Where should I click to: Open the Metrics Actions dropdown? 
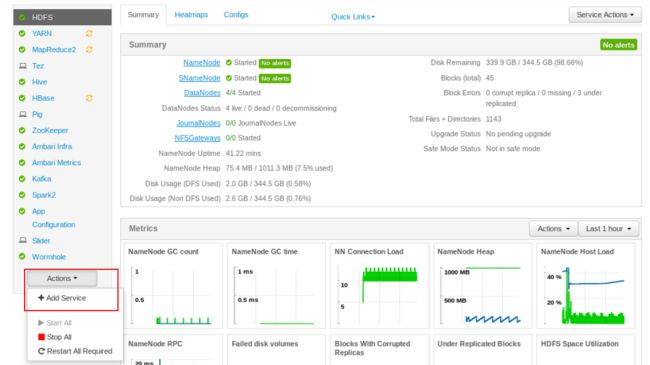(x=553, y=229)
